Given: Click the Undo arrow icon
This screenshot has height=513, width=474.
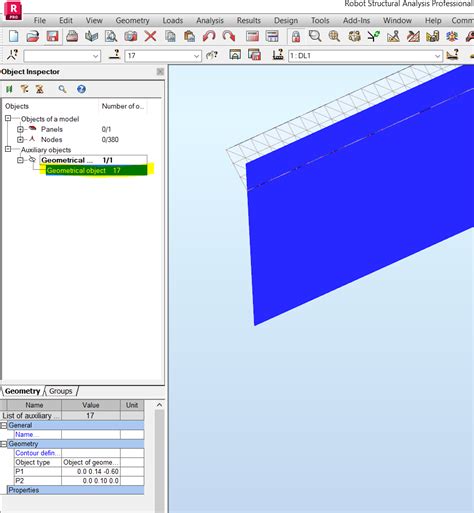Looking at the screenshot, I should pyautogui.click(x=209, y=36).
